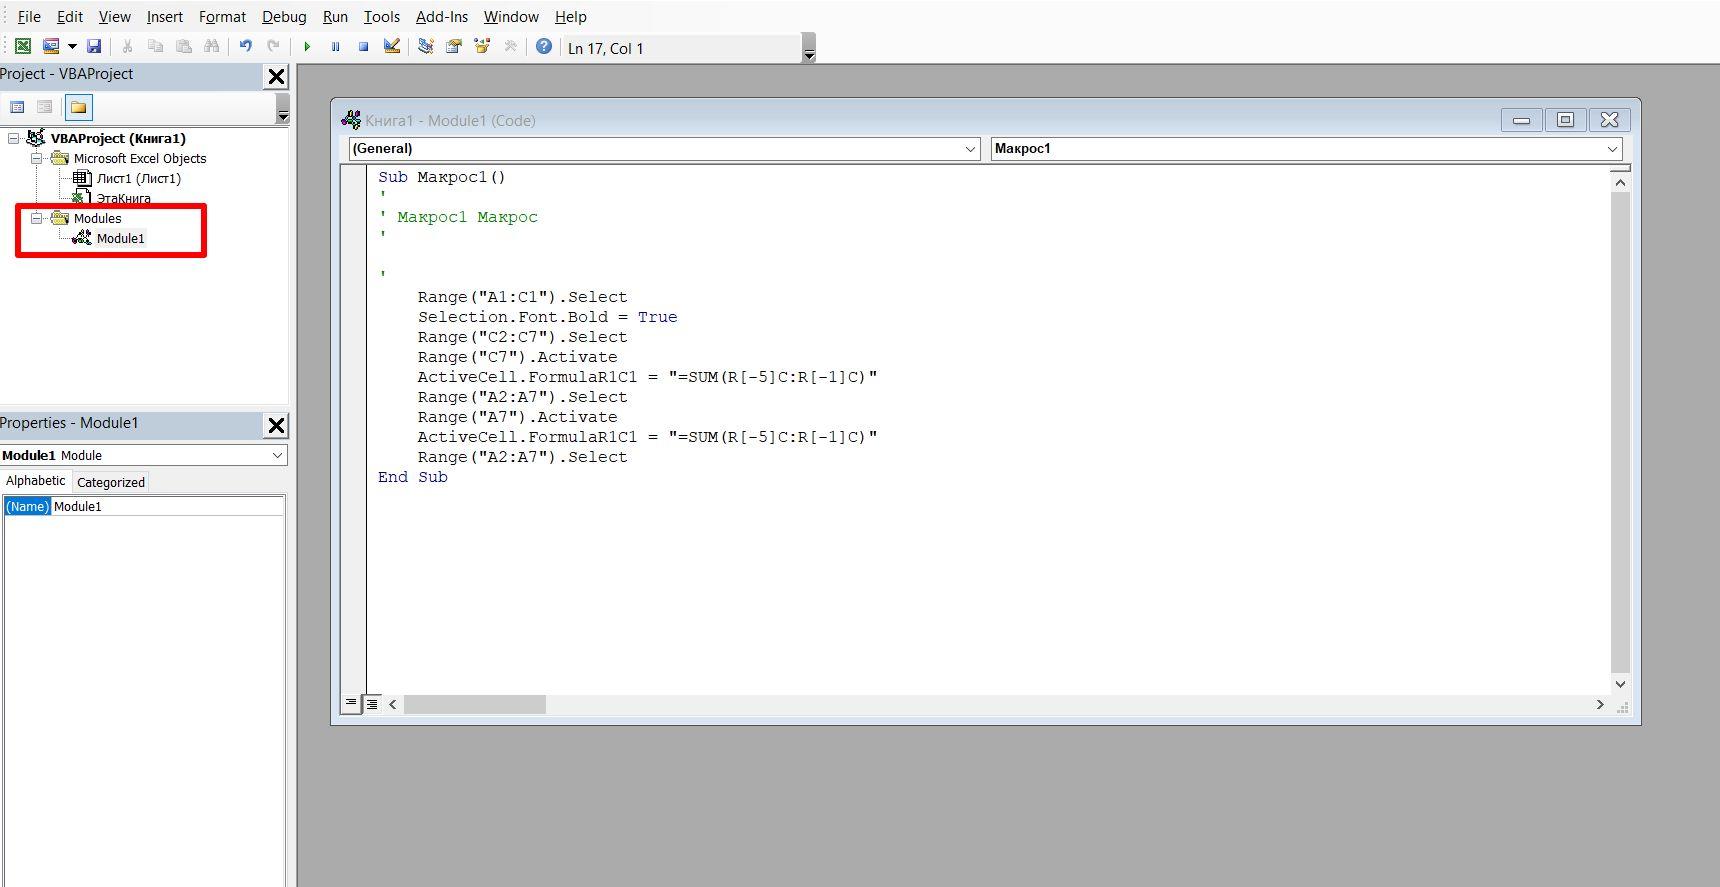Open the Toolbar Options arrow after the Ln 17 box

pyautogui.click(x=809, y=49)
